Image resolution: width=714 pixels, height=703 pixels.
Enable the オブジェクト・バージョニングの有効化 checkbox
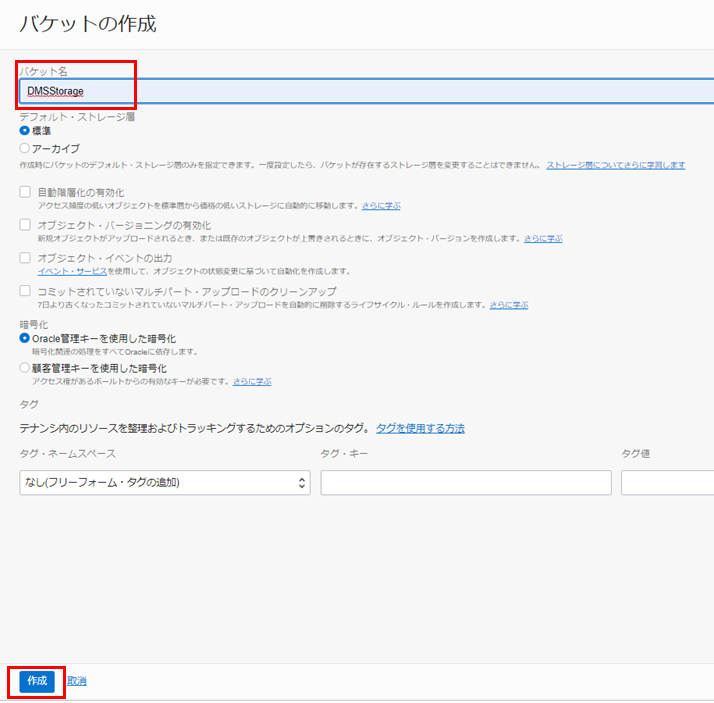click(x=25, y=225)
